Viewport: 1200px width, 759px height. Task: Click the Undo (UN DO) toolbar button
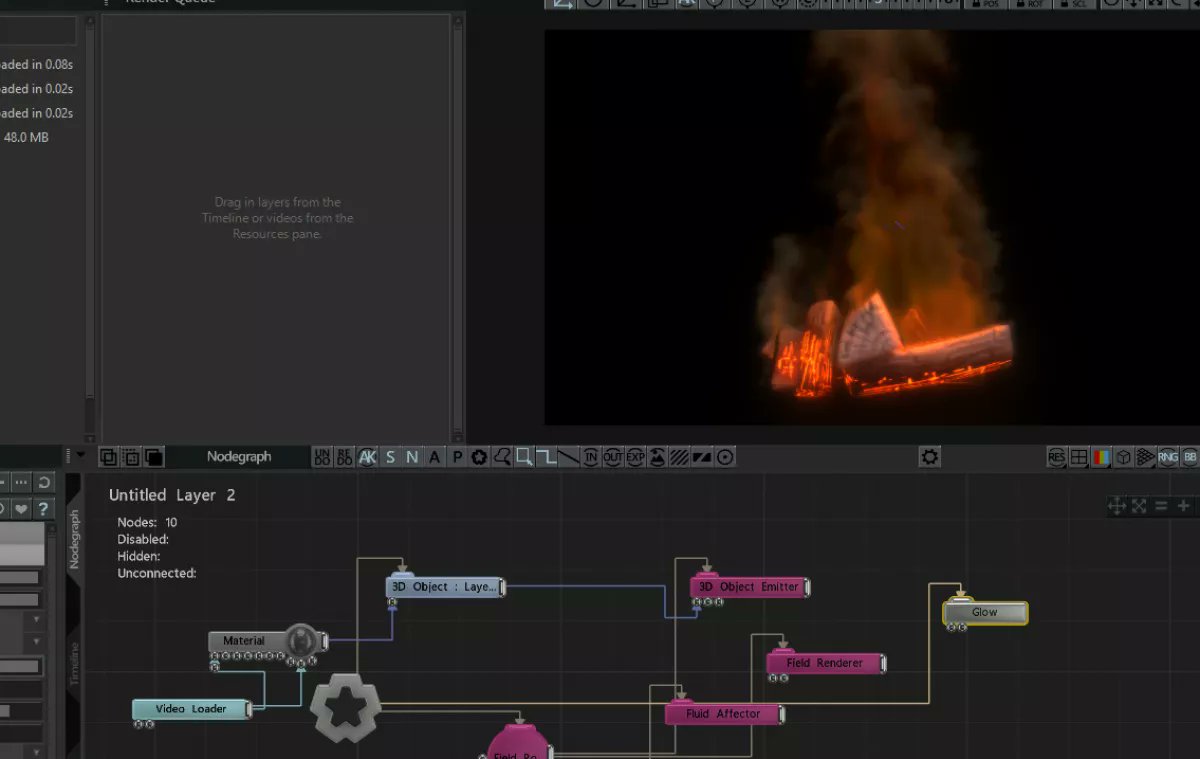tap(322, 457)
